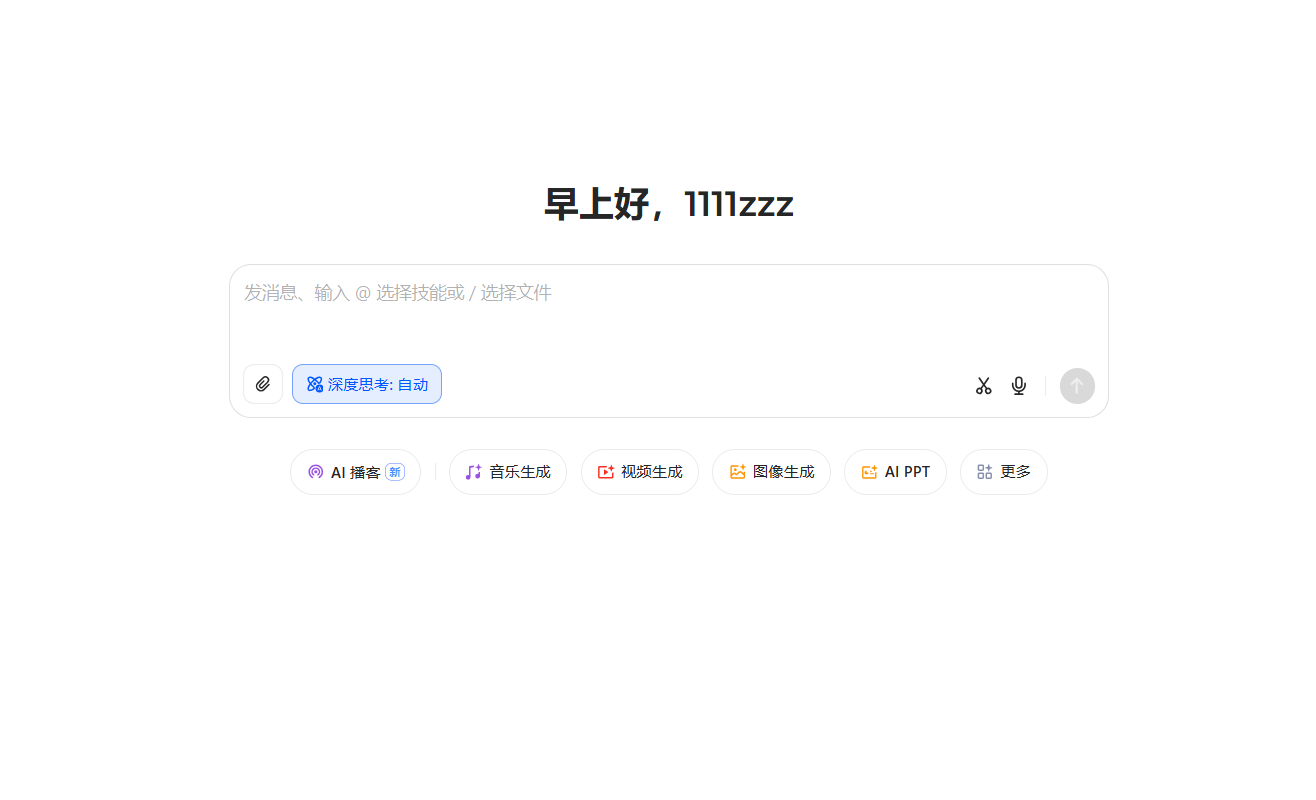1316x800 pixels.
Task: Click the red video icon beside 视频生成
Action: click(605, 472)
